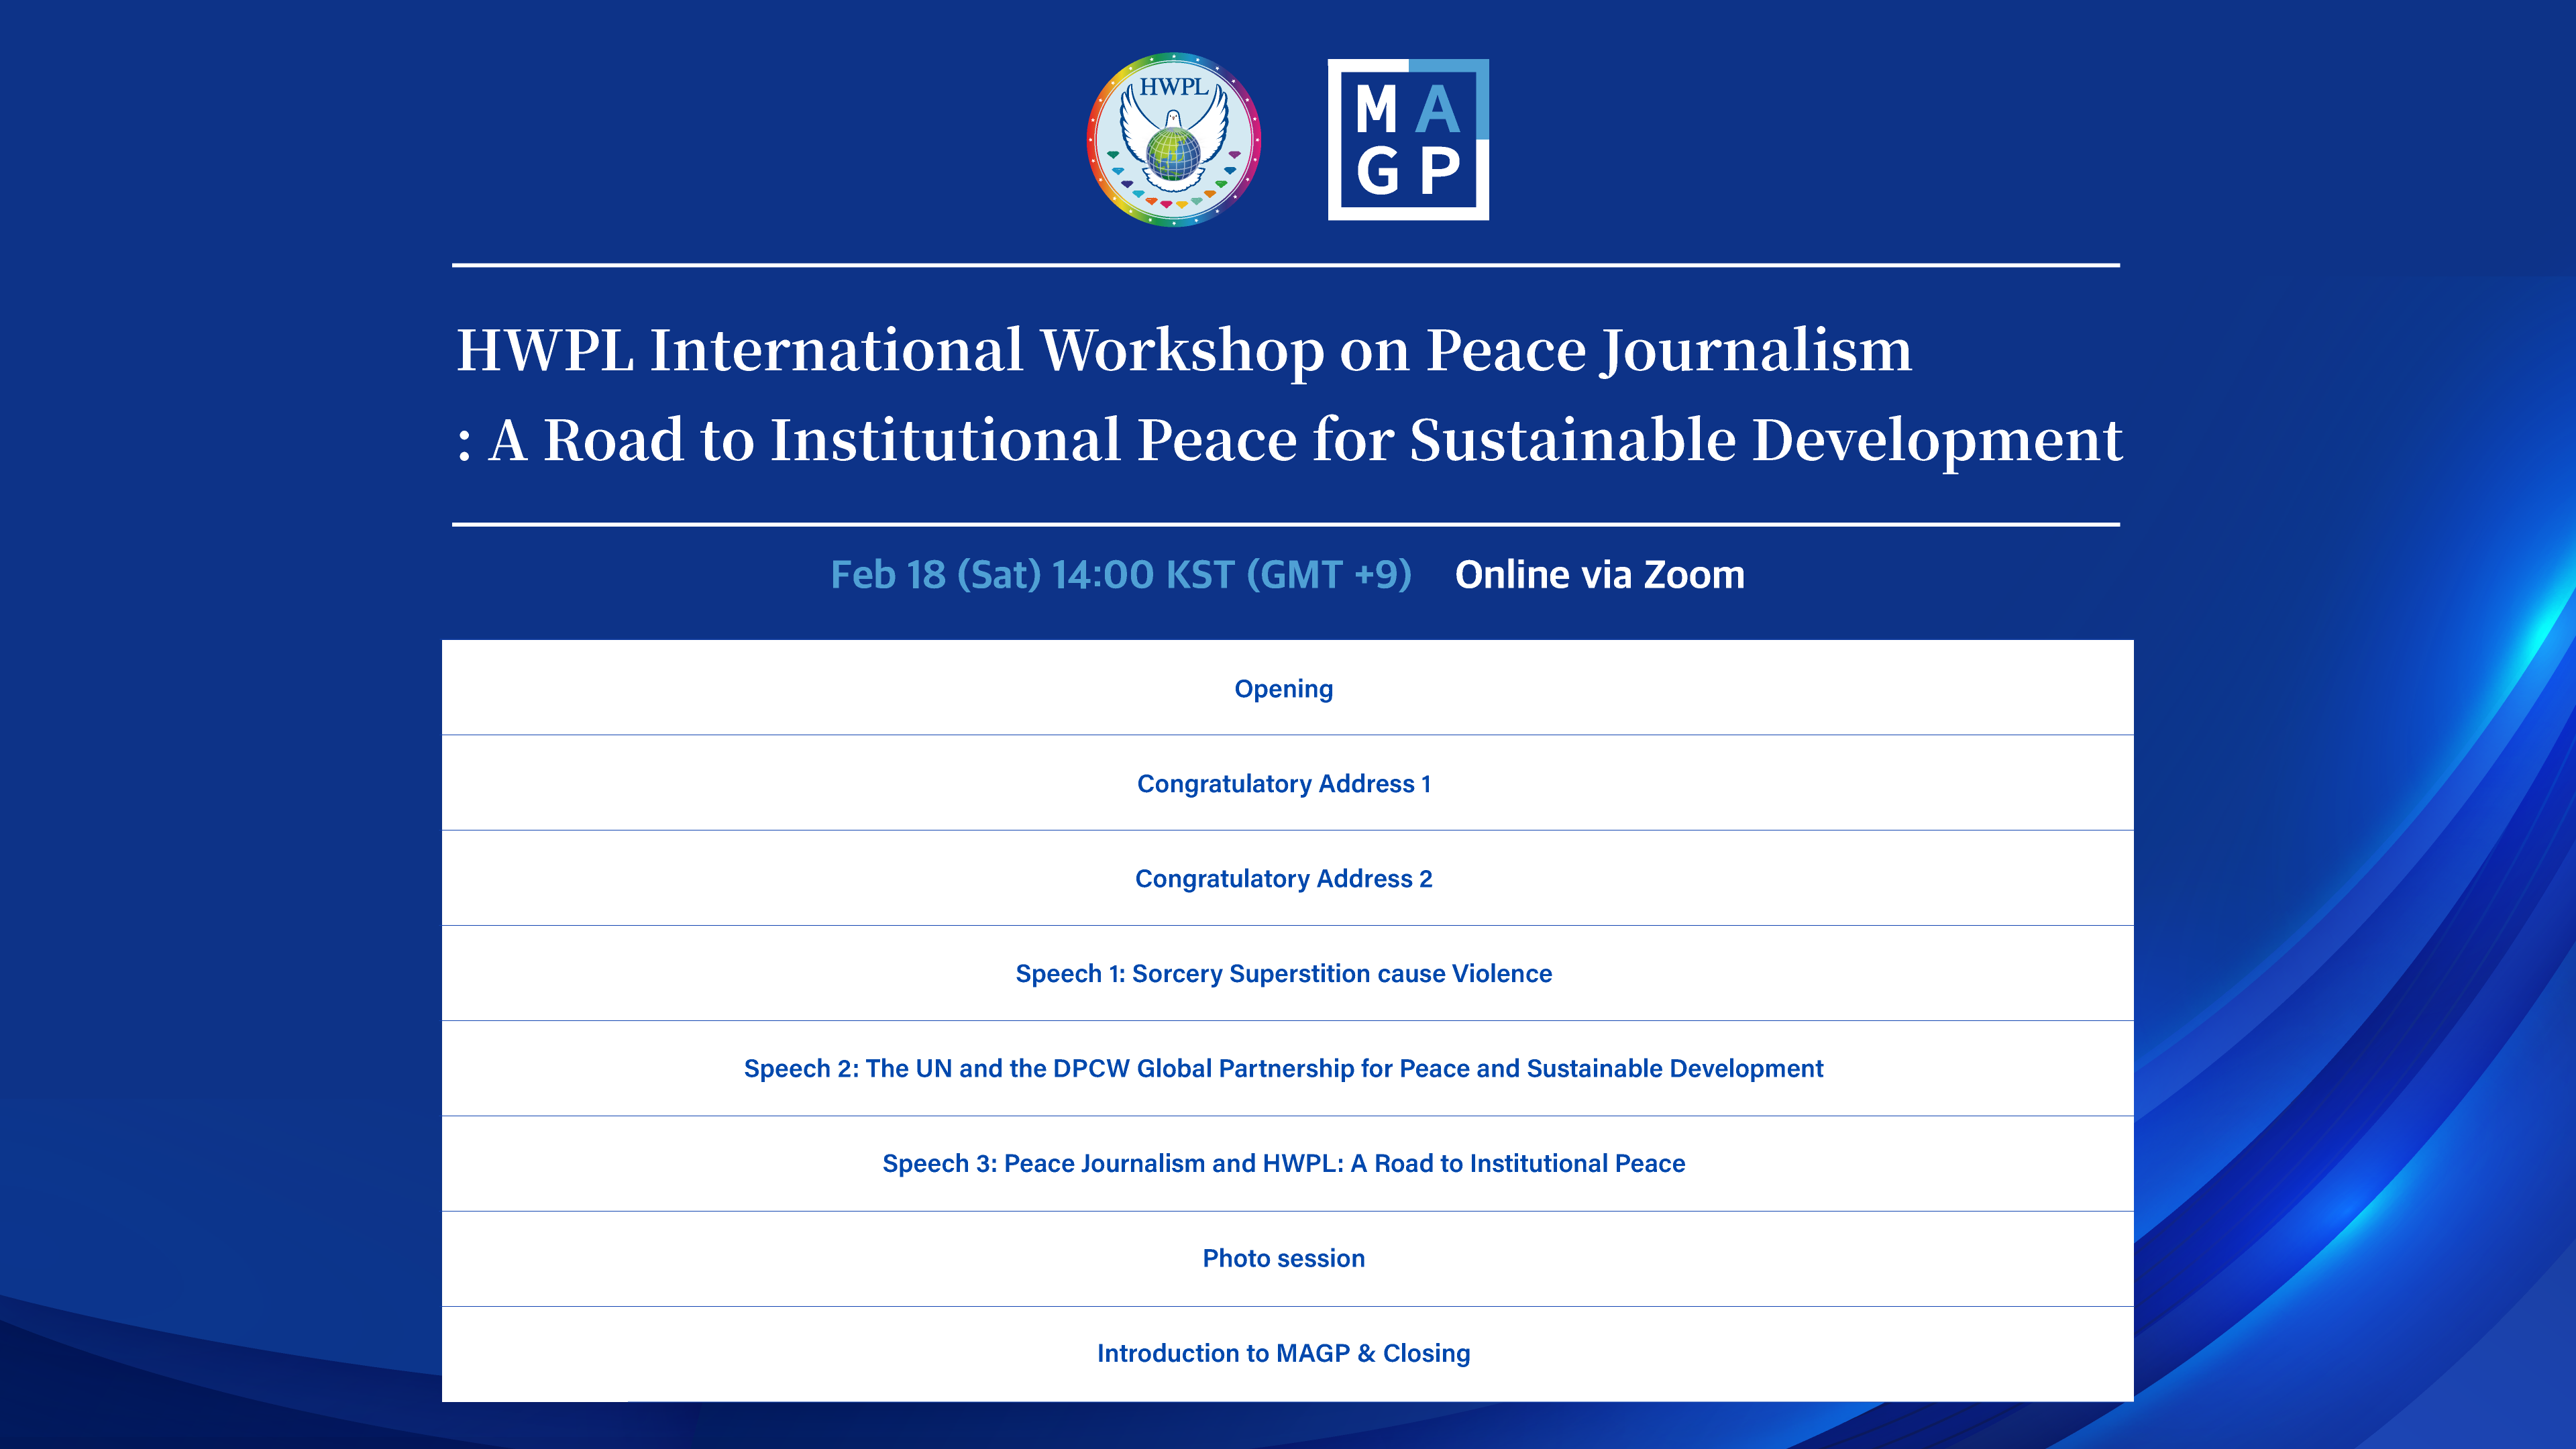Image resolution: width=2576 pixels, height=1449 pixels.
Task: Click the workshop main title heading
Action: point(1184,350)
